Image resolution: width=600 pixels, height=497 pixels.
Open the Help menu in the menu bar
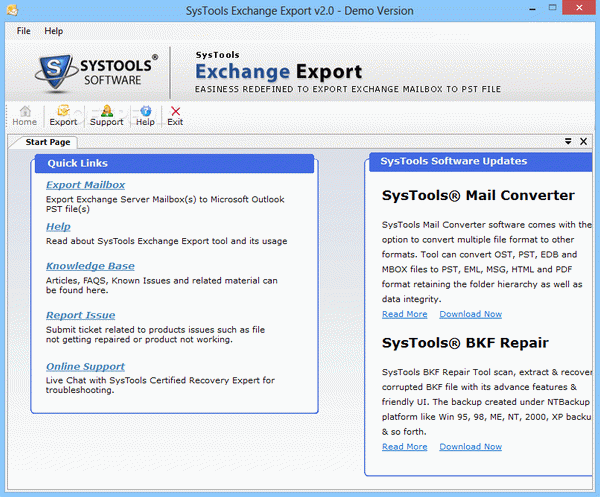click(54, 31)
